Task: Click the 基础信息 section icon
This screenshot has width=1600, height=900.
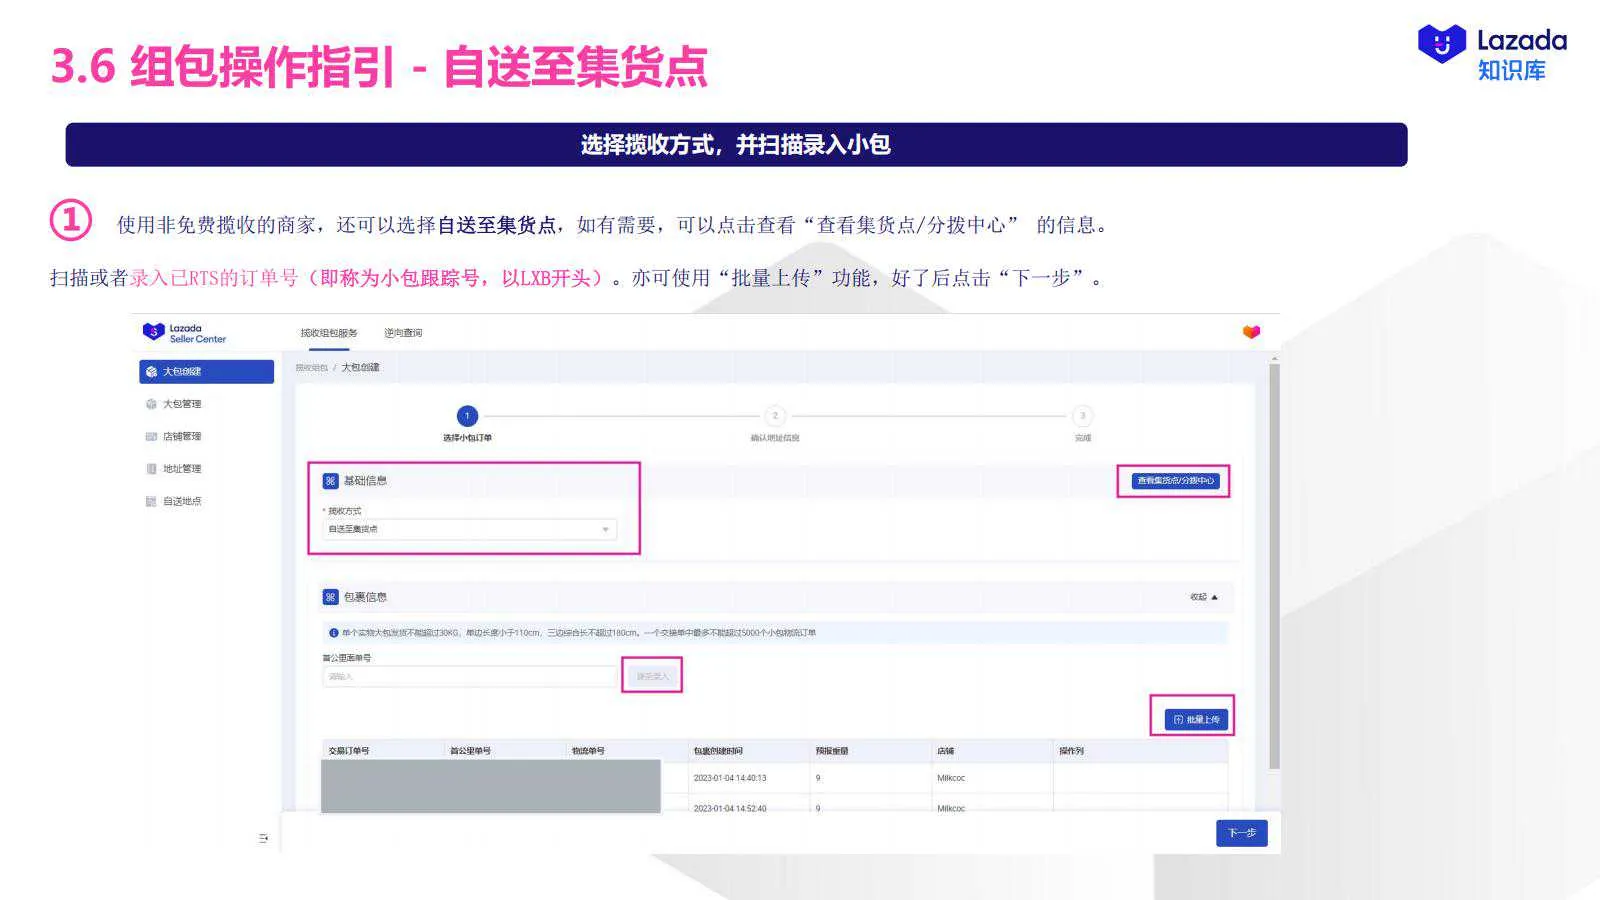Action: [330, 480]
